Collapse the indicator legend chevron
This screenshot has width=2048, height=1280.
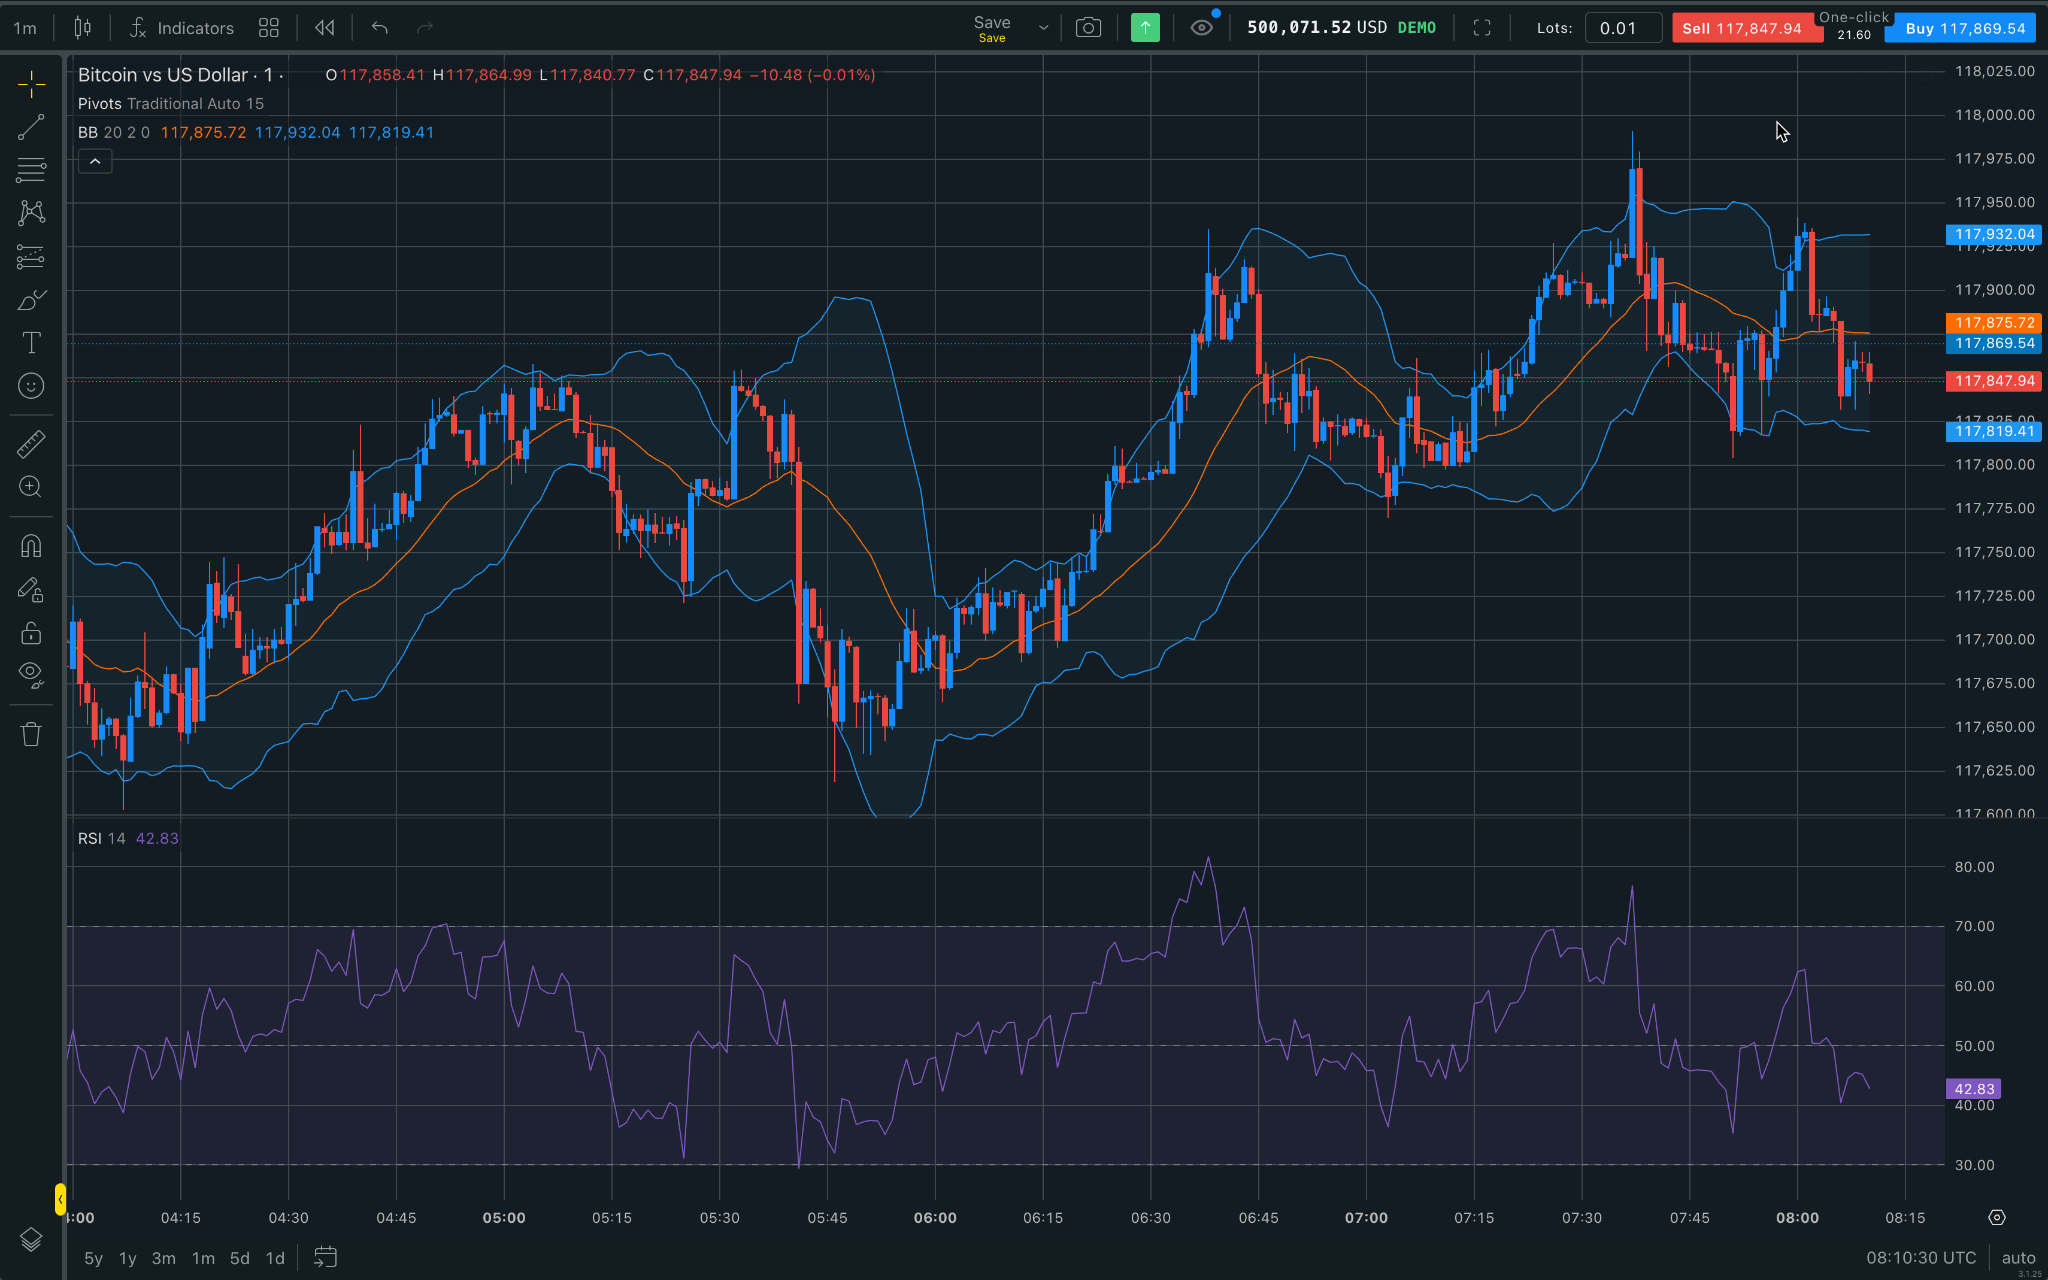[x=95, y=161]
